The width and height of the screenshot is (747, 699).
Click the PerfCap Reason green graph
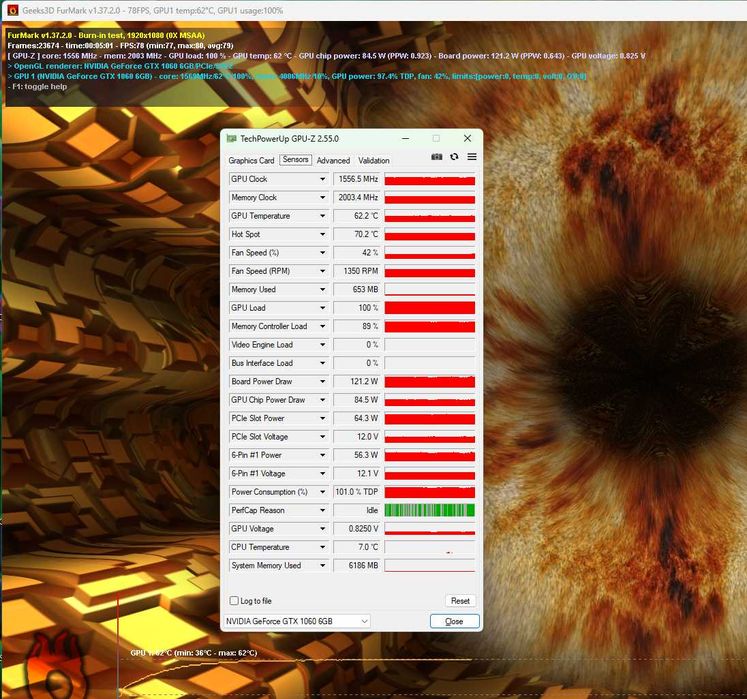pos(430,510)
